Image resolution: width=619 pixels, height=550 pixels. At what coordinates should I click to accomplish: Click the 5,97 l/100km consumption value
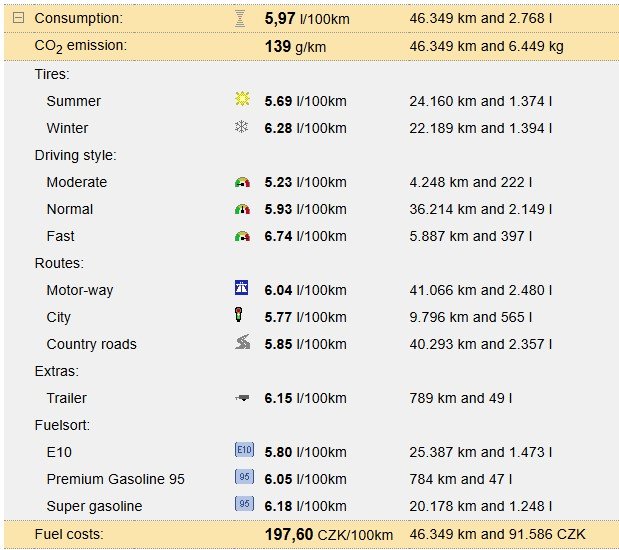pyautogui.click(x=307, y=18)
